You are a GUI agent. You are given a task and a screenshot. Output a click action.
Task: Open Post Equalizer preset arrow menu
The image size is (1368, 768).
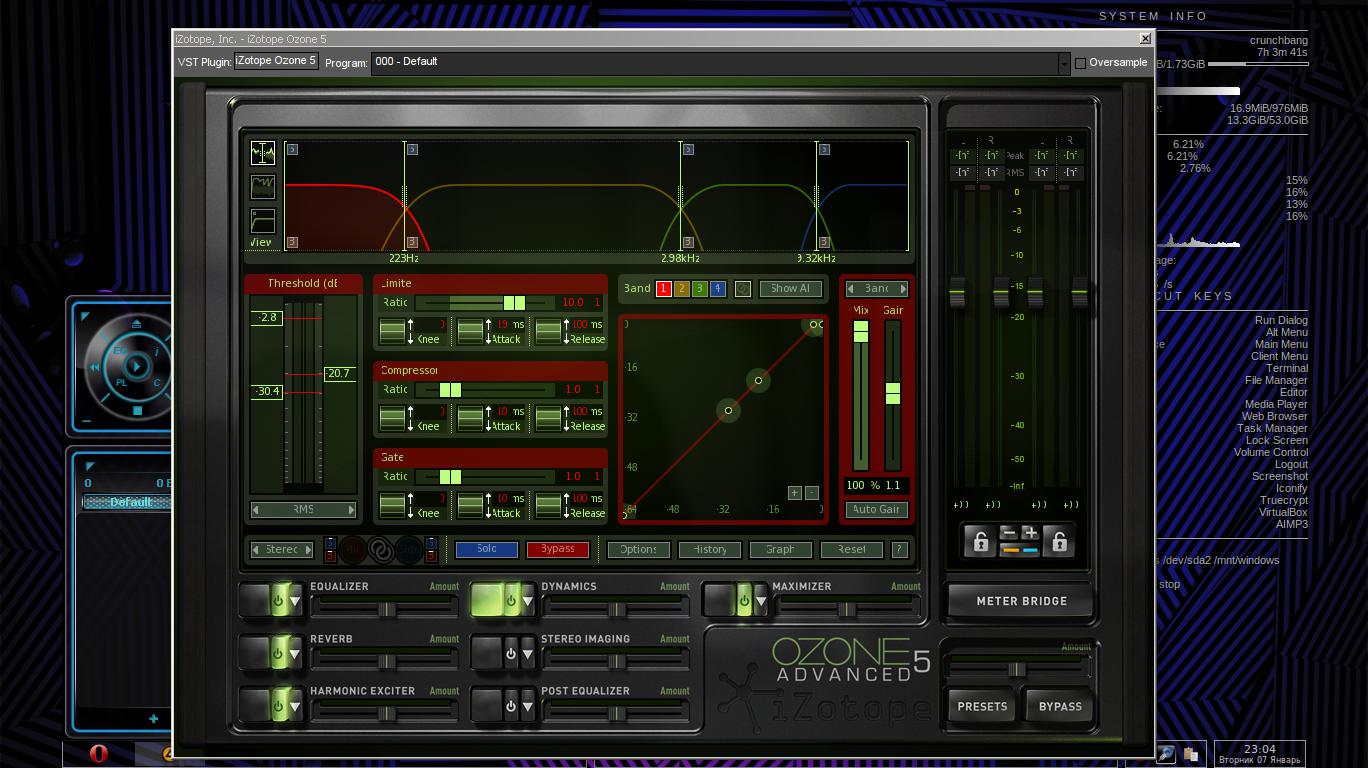527,705
